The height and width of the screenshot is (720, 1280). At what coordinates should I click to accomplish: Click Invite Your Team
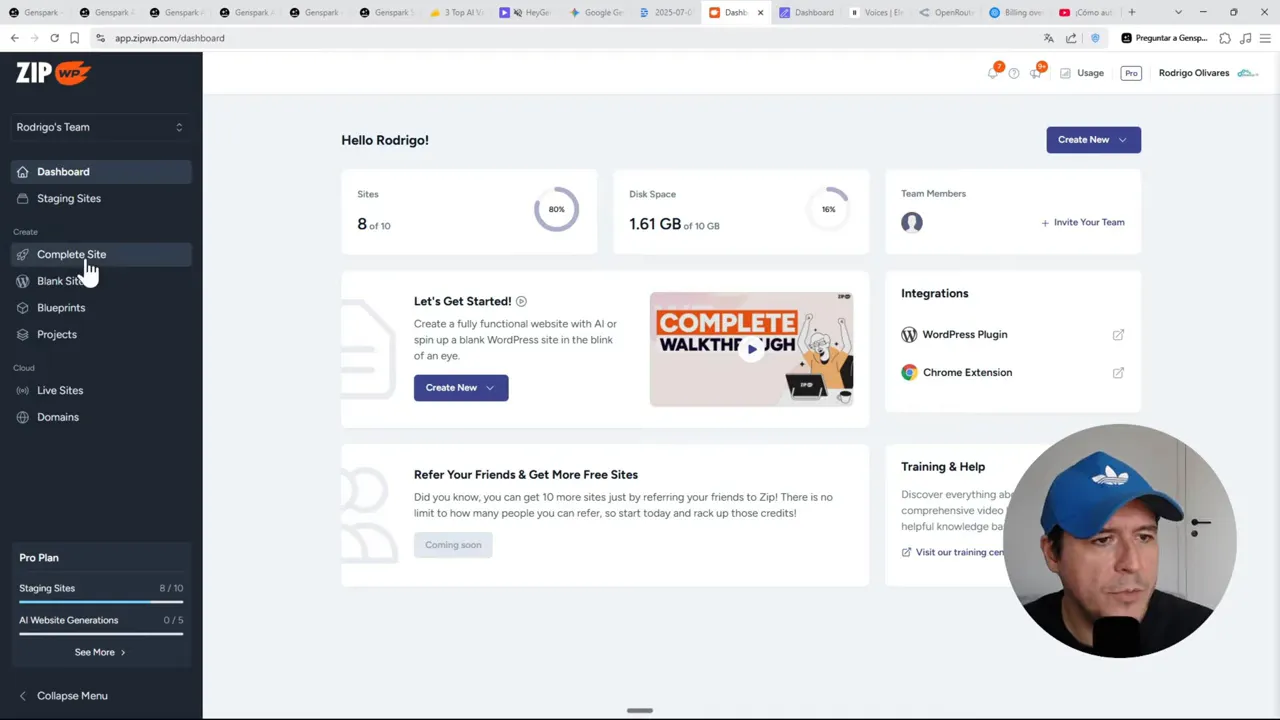[1083, 222]
